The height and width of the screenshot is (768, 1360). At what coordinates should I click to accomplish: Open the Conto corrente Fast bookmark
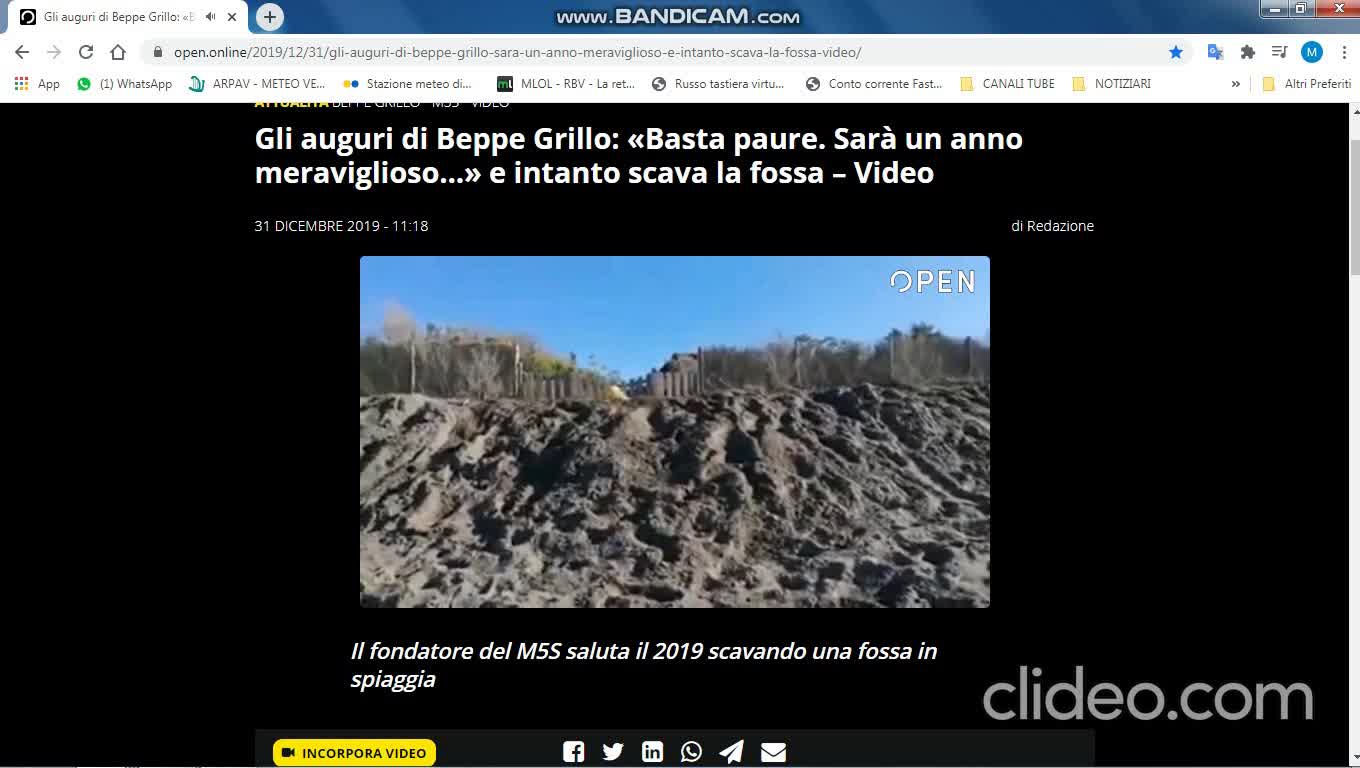874,84
